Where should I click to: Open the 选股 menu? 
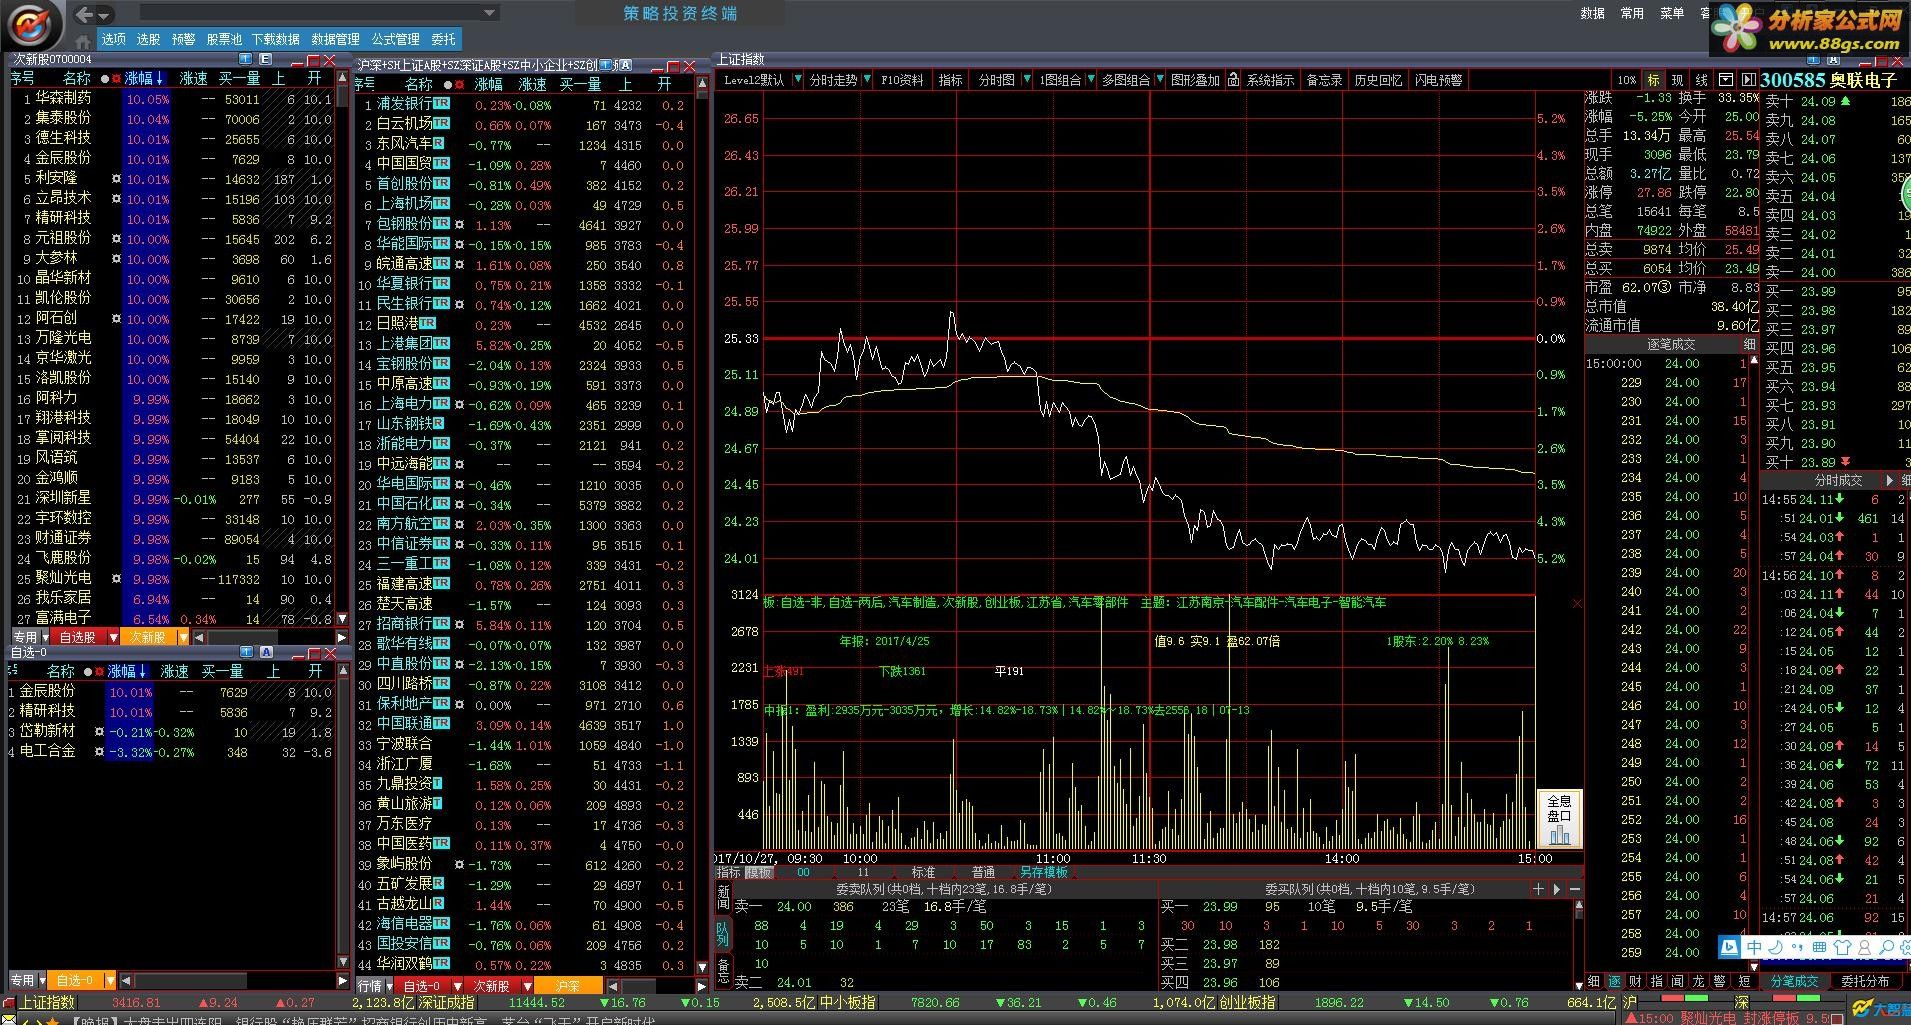(148, 39)
